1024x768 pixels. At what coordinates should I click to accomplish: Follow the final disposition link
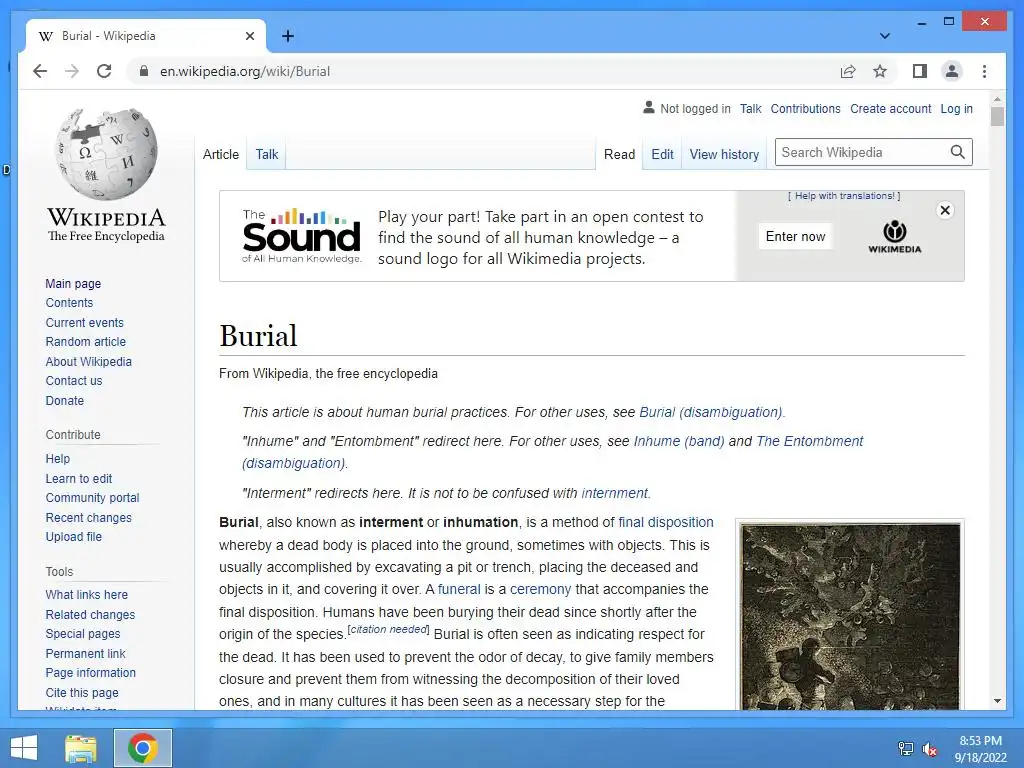click(x=665, y=522)
